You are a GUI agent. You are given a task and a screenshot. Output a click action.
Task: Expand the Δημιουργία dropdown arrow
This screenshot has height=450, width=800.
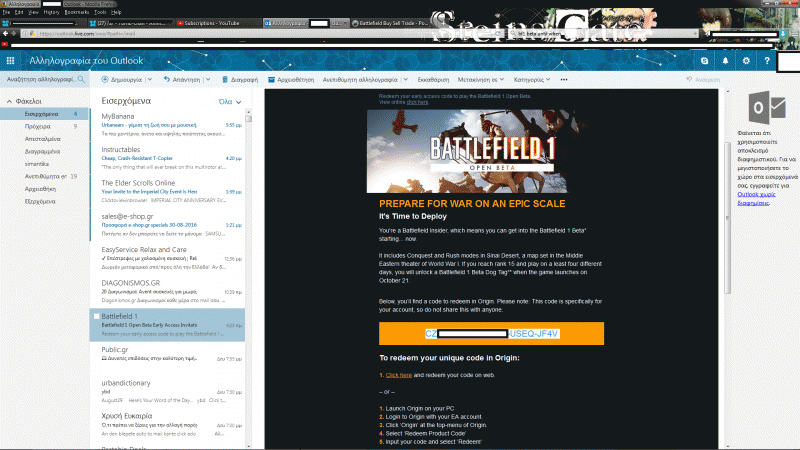point(149,80)
